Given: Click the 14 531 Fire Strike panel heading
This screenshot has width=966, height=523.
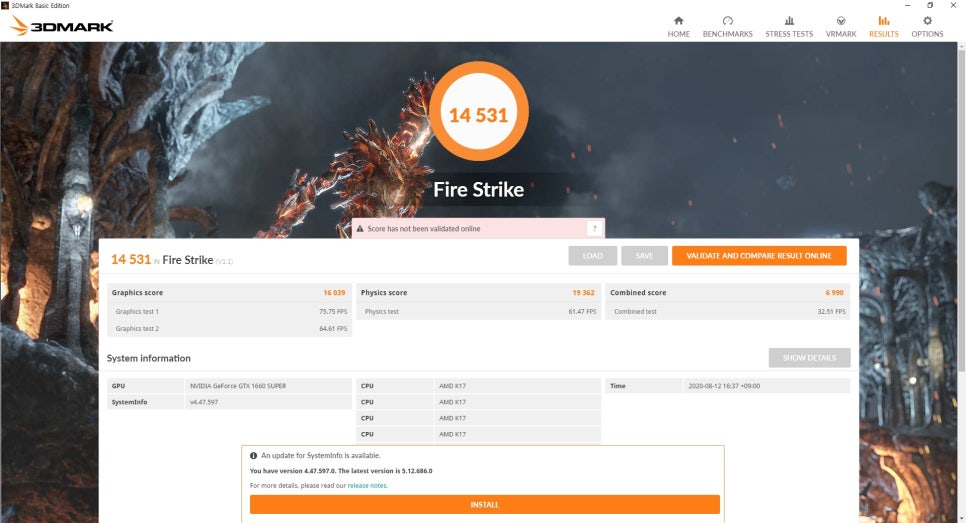Looking at the screenshot, I should (172, 260).
